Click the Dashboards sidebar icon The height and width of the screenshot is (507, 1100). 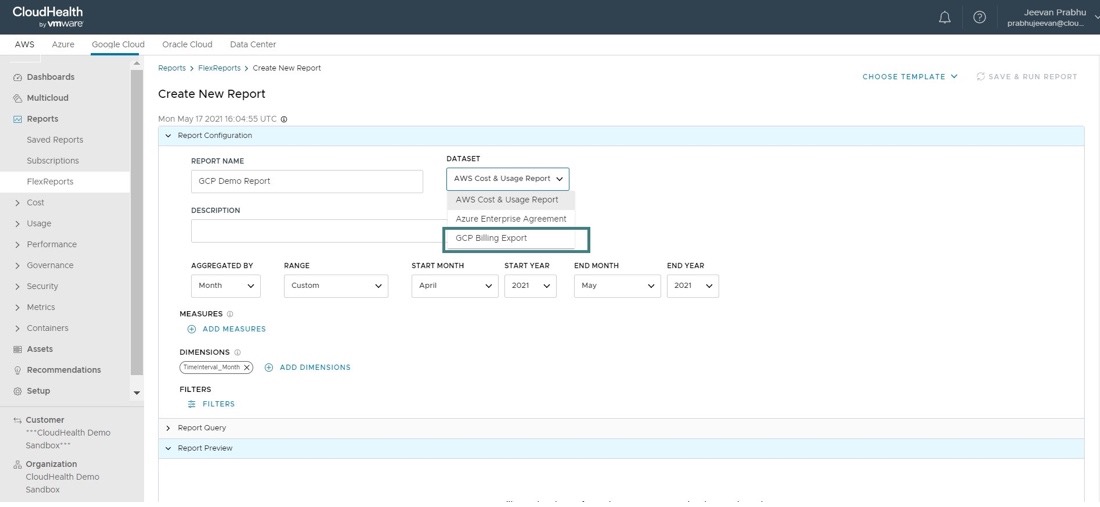[18, 77]
